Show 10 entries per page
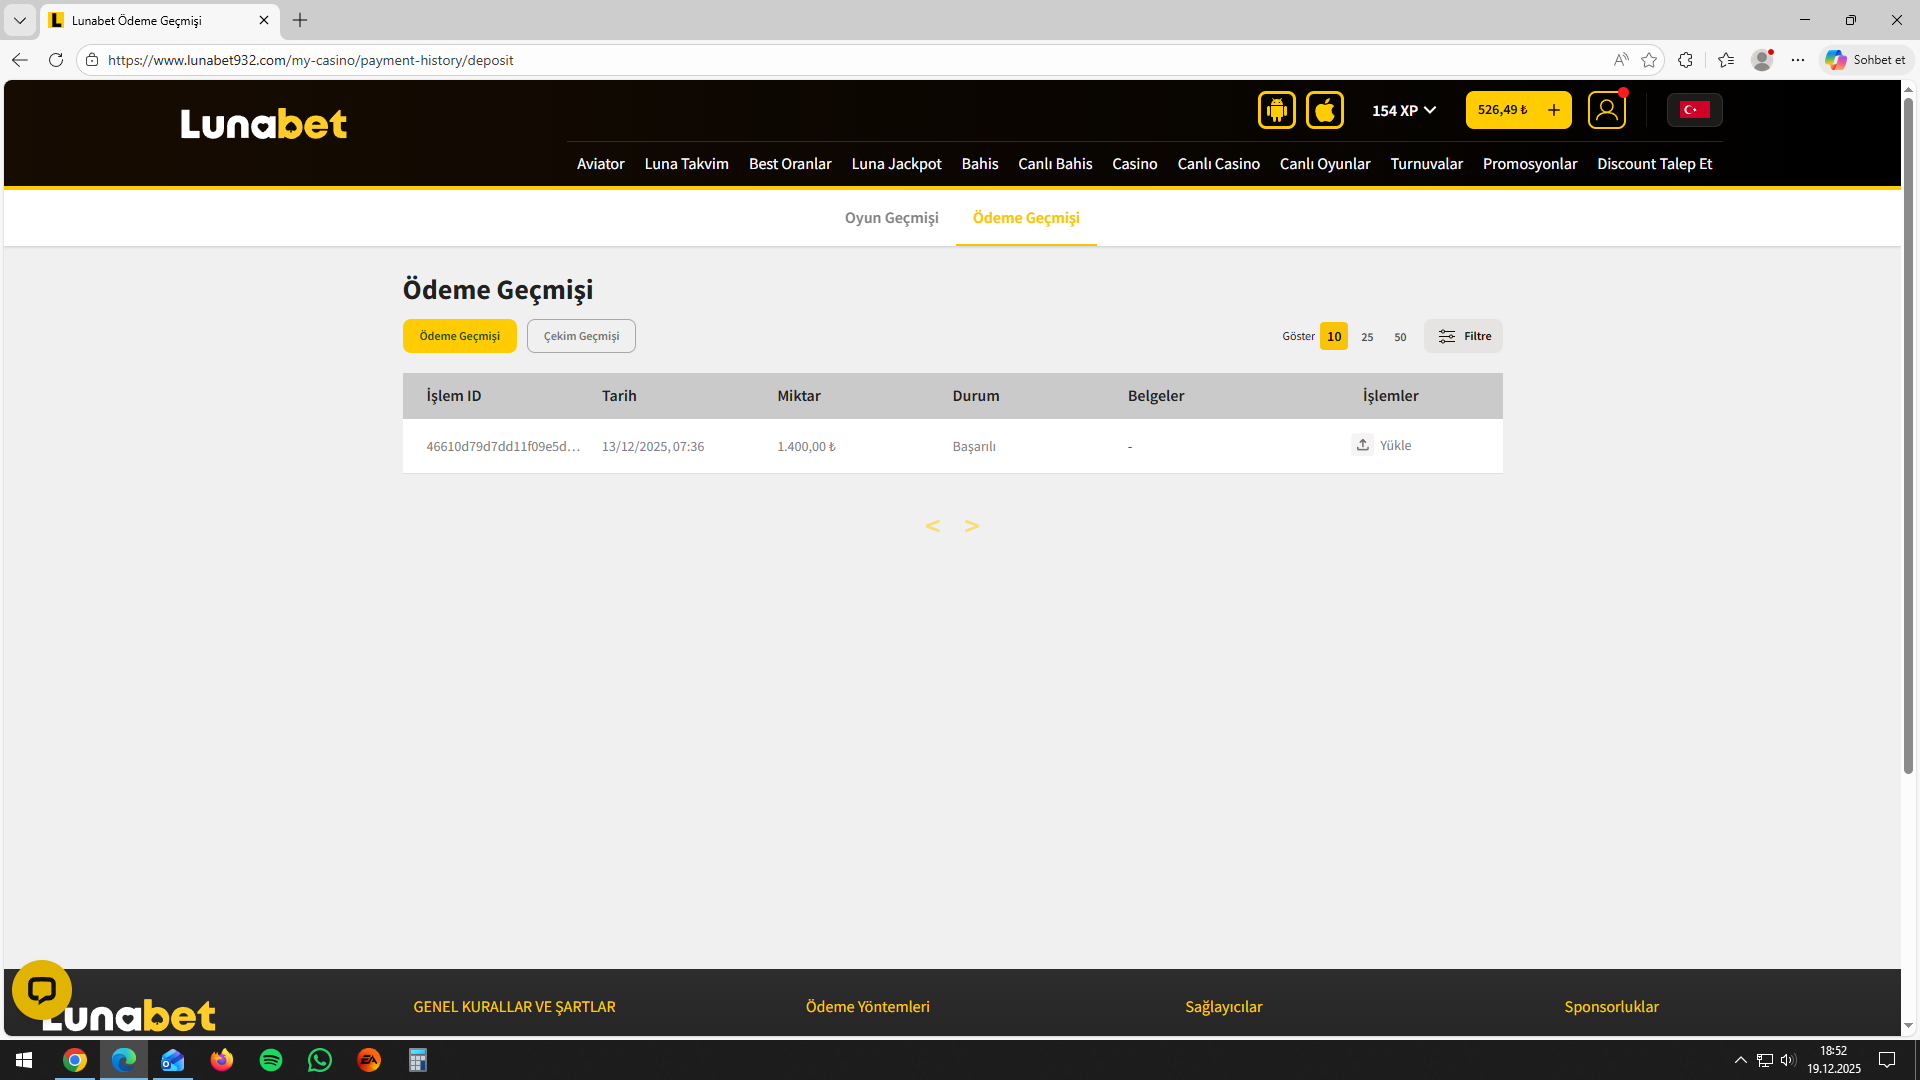 tap(1334, 336)
